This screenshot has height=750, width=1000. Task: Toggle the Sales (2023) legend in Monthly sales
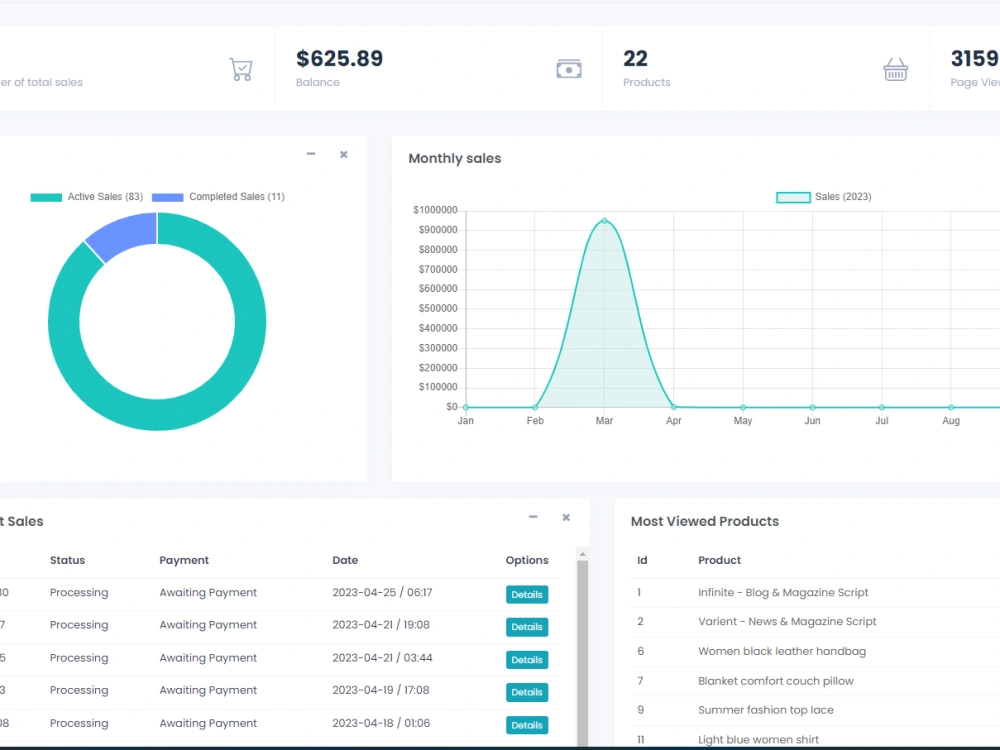tap(823, 197)
